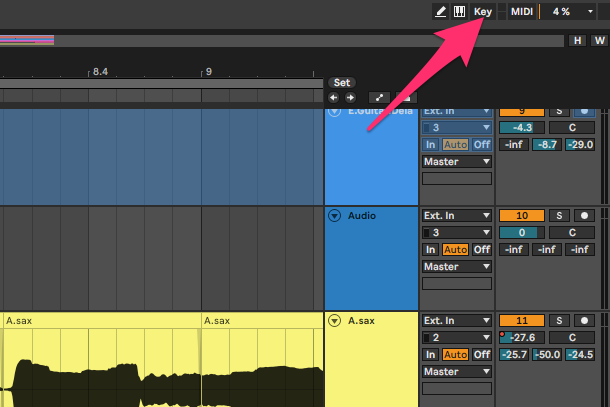Solo the A.sax track

tap(560, 320)
